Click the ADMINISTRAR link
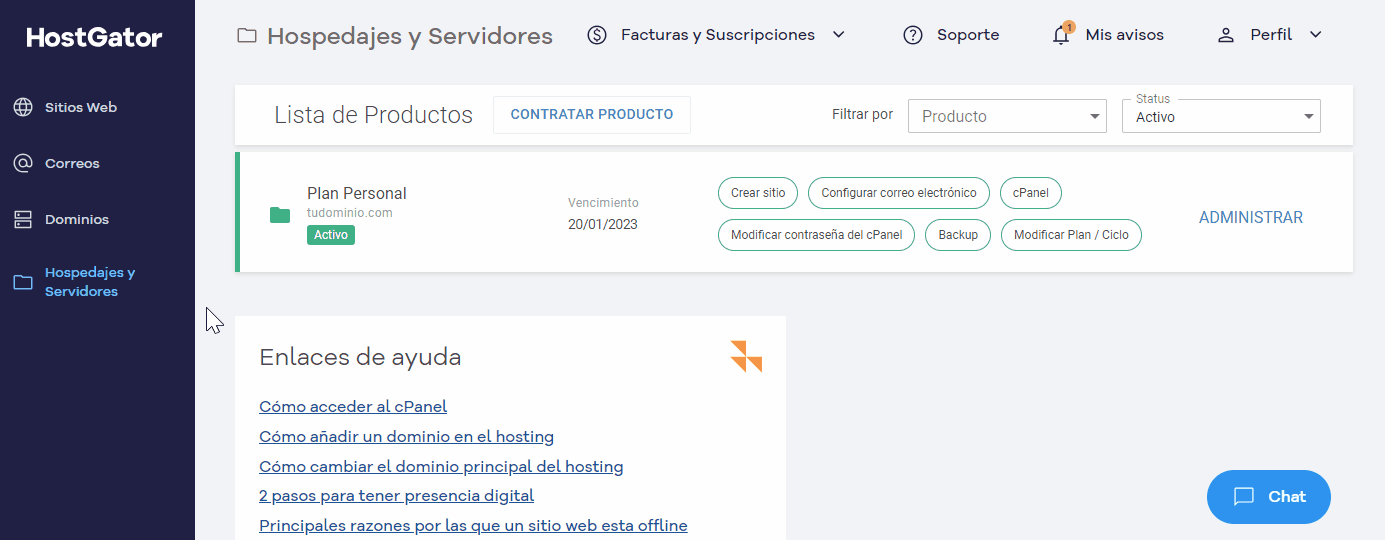 coord(1251,218)
